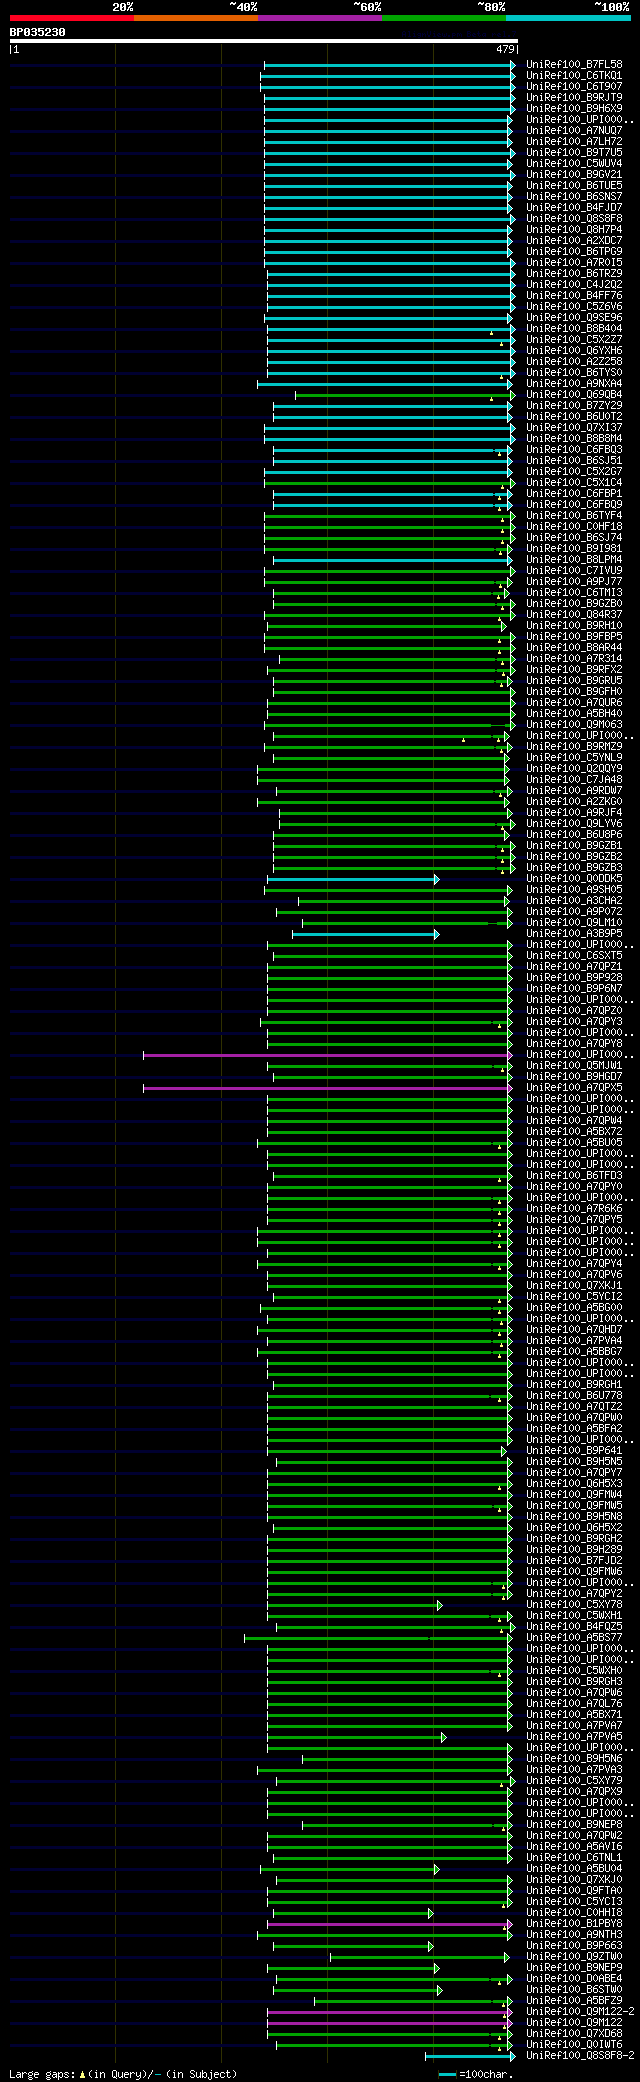Click hit UniRef100_A7LH72
Screen dimensions: 640x2082
click(x=574, y=142)
